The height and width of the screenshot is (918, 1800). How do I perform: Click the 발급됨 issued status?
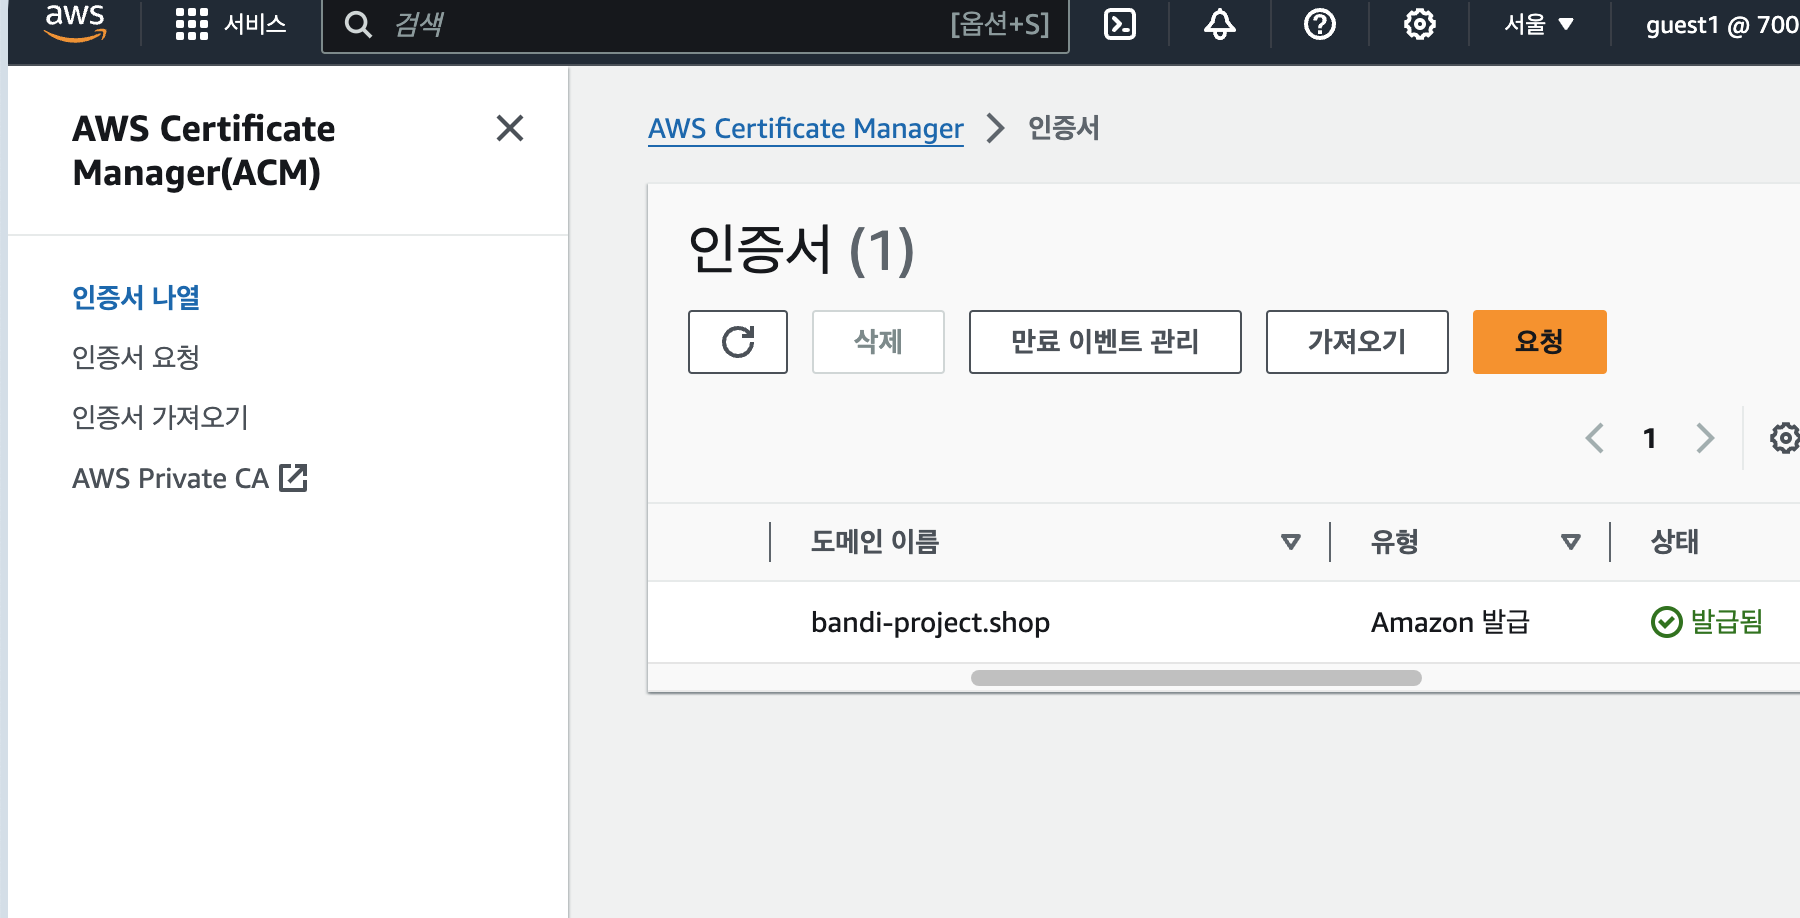1707,622
